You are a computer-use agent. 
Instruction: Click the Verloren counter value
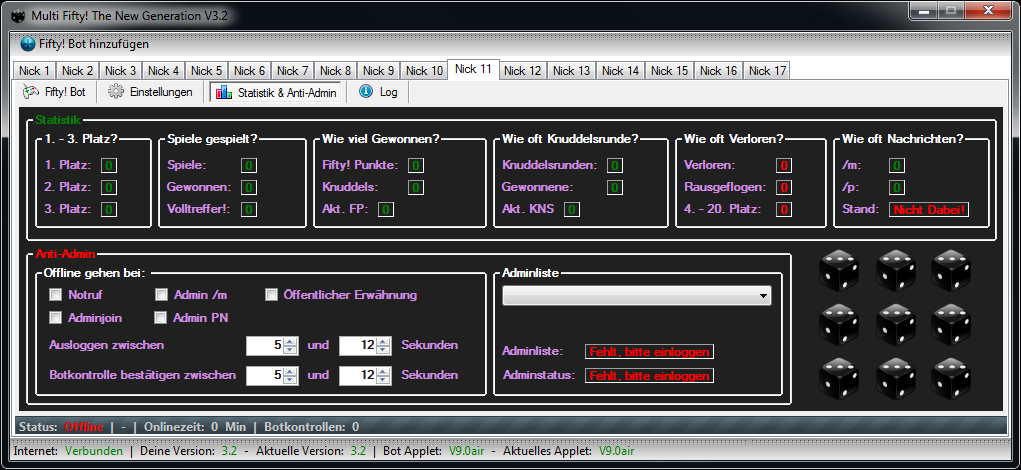784,165
